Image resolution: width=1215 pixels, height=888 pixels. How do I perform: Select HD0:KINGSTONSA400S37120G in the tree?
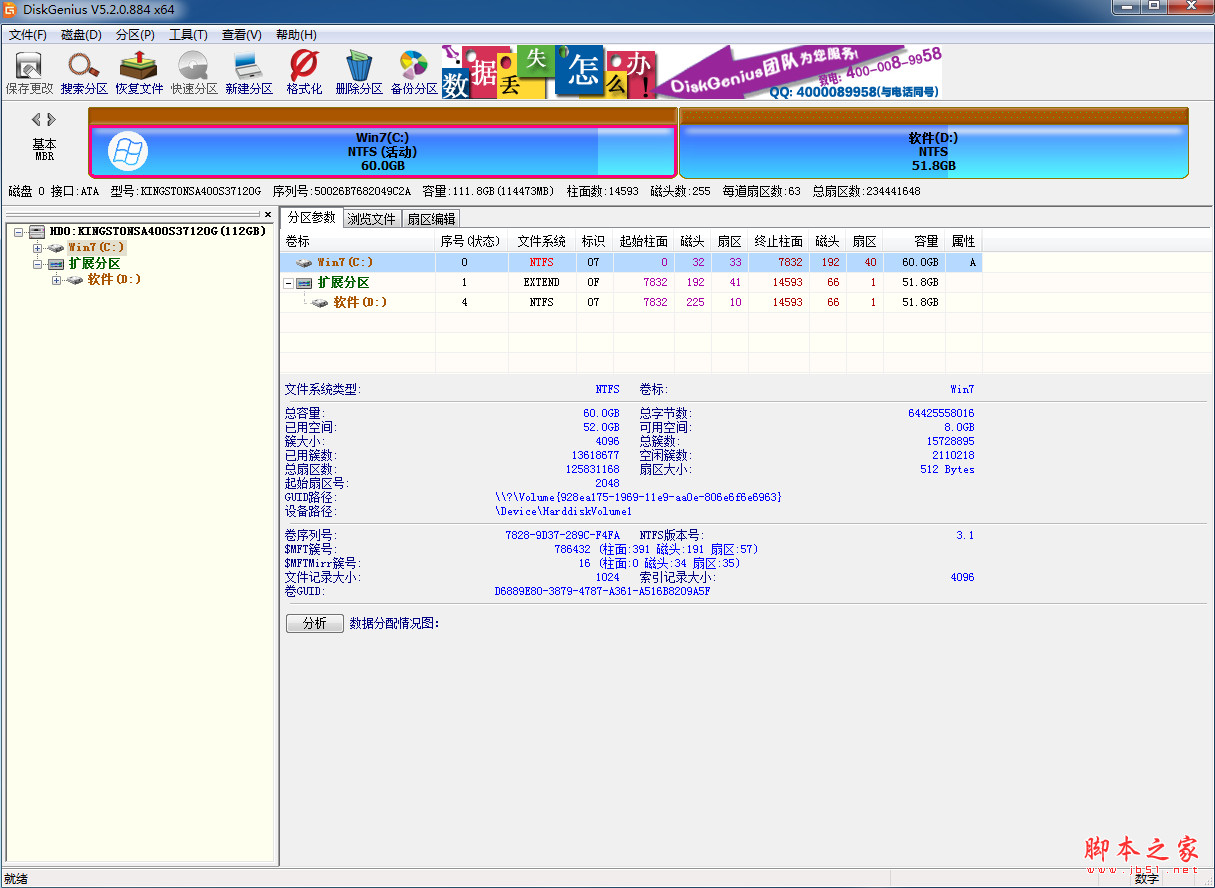[x=158, y=231]
